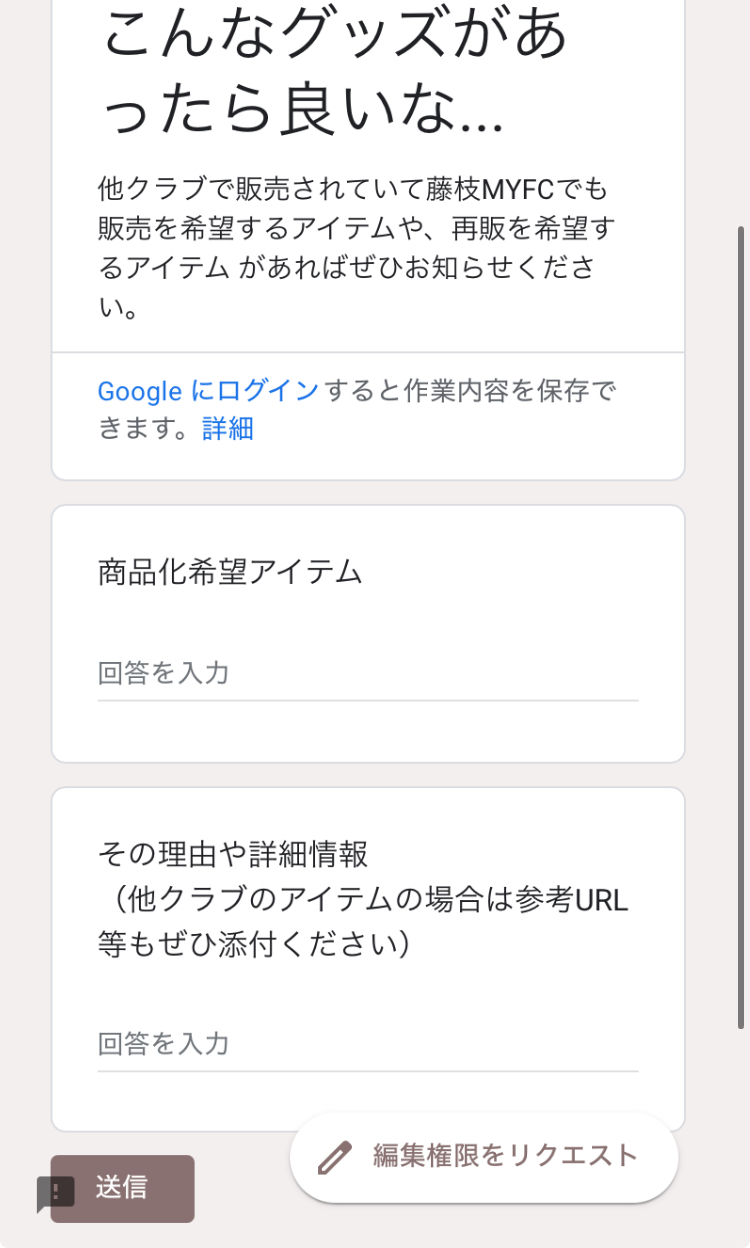Focus the その理由や詳細情報 answer field

point(367,1044)
